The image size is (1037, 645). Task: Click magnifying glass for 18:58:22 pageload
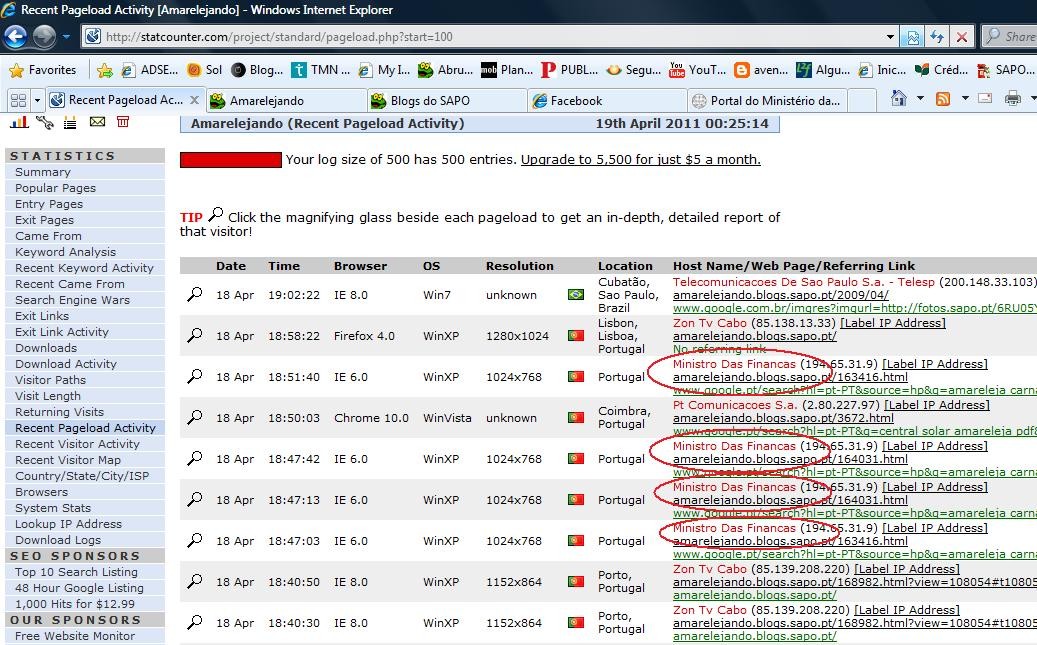(194, 335)
